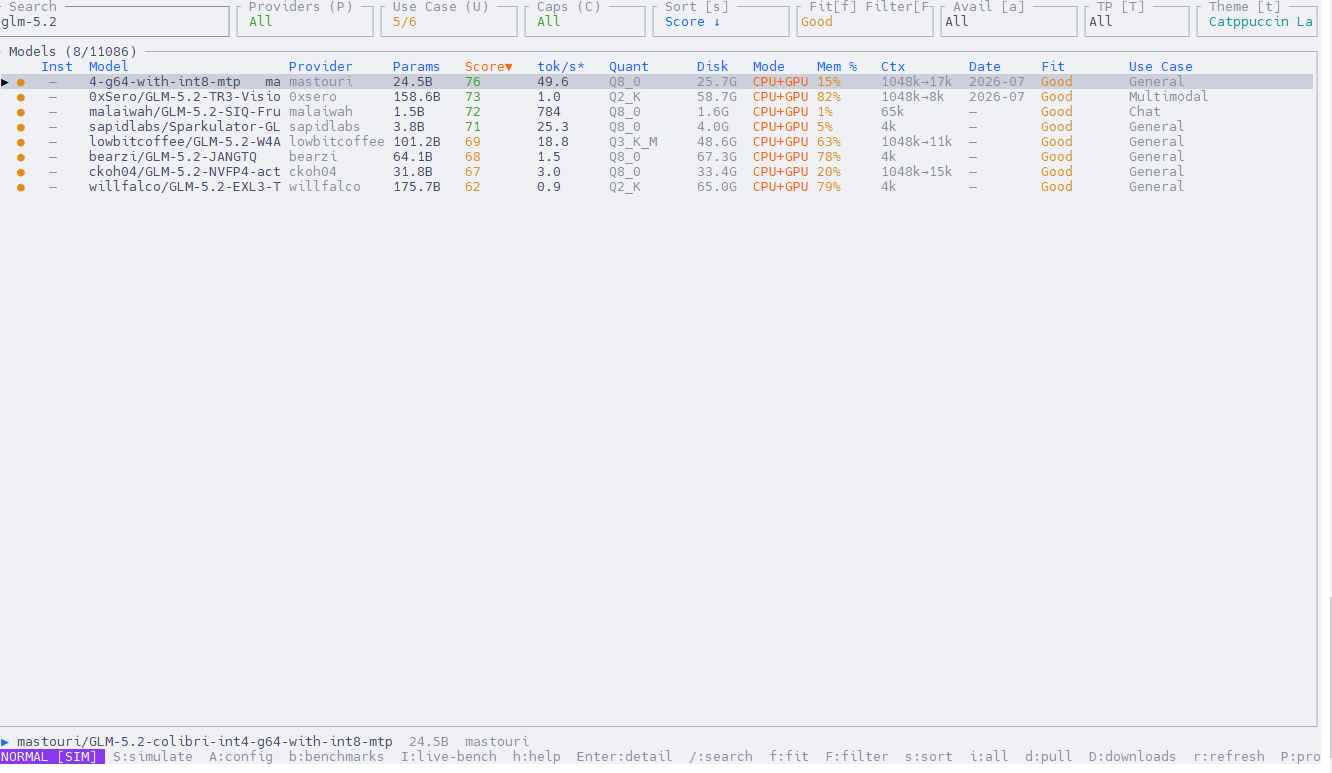Click orange status dot of malaiwah row
The height and width of the screenshot is (773, 1332).
[x=21, y=112]
